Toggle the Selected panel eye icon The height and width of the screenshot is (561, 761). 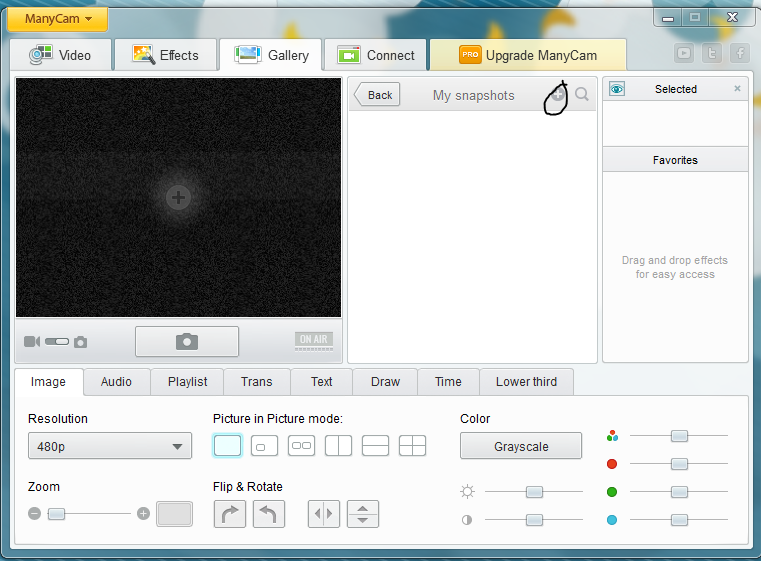coord(617,89)
